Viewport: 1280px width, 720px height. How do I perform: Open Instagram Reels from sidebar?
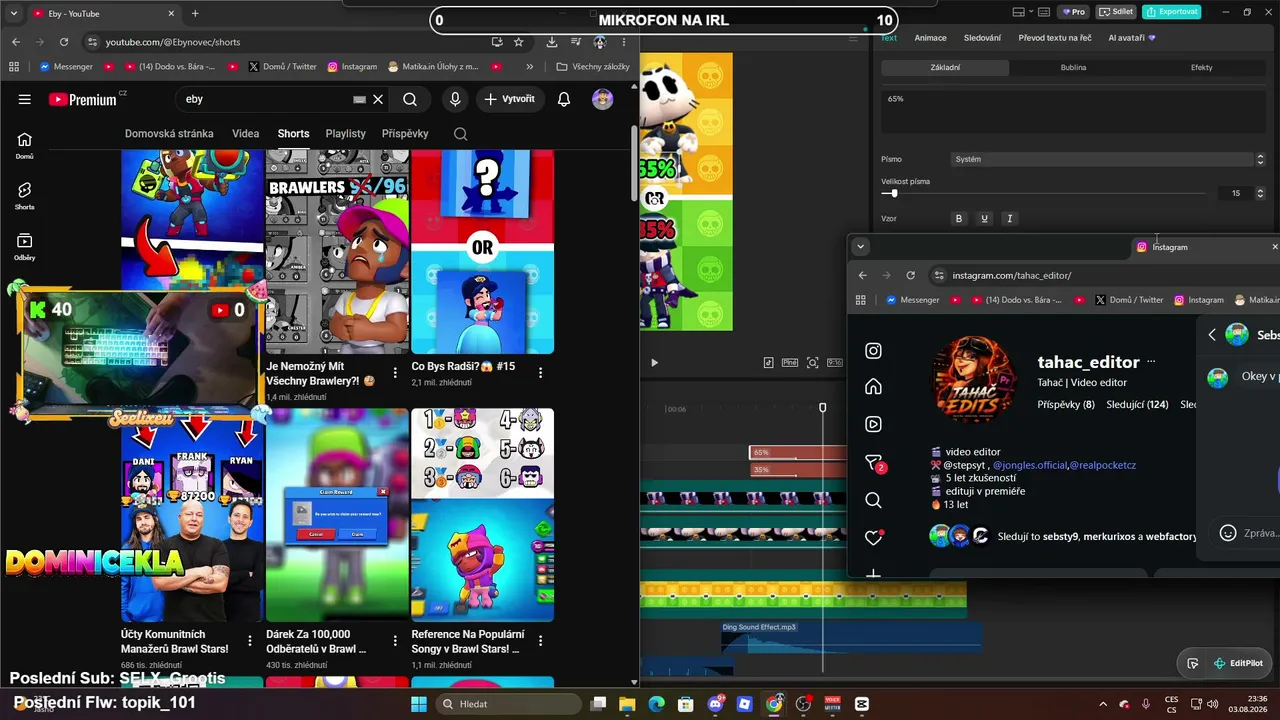[873, 424]
